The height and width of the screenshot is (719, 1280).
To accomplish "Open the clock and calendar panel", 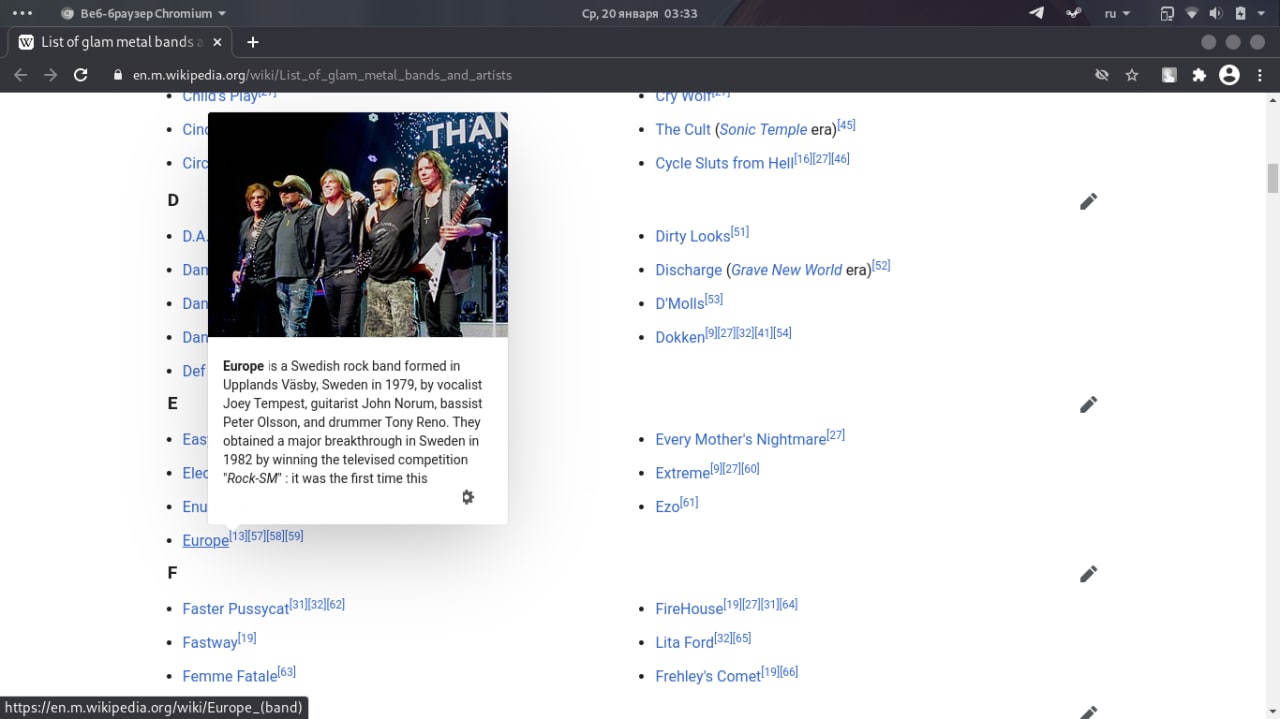I will [x=639, y=13].
